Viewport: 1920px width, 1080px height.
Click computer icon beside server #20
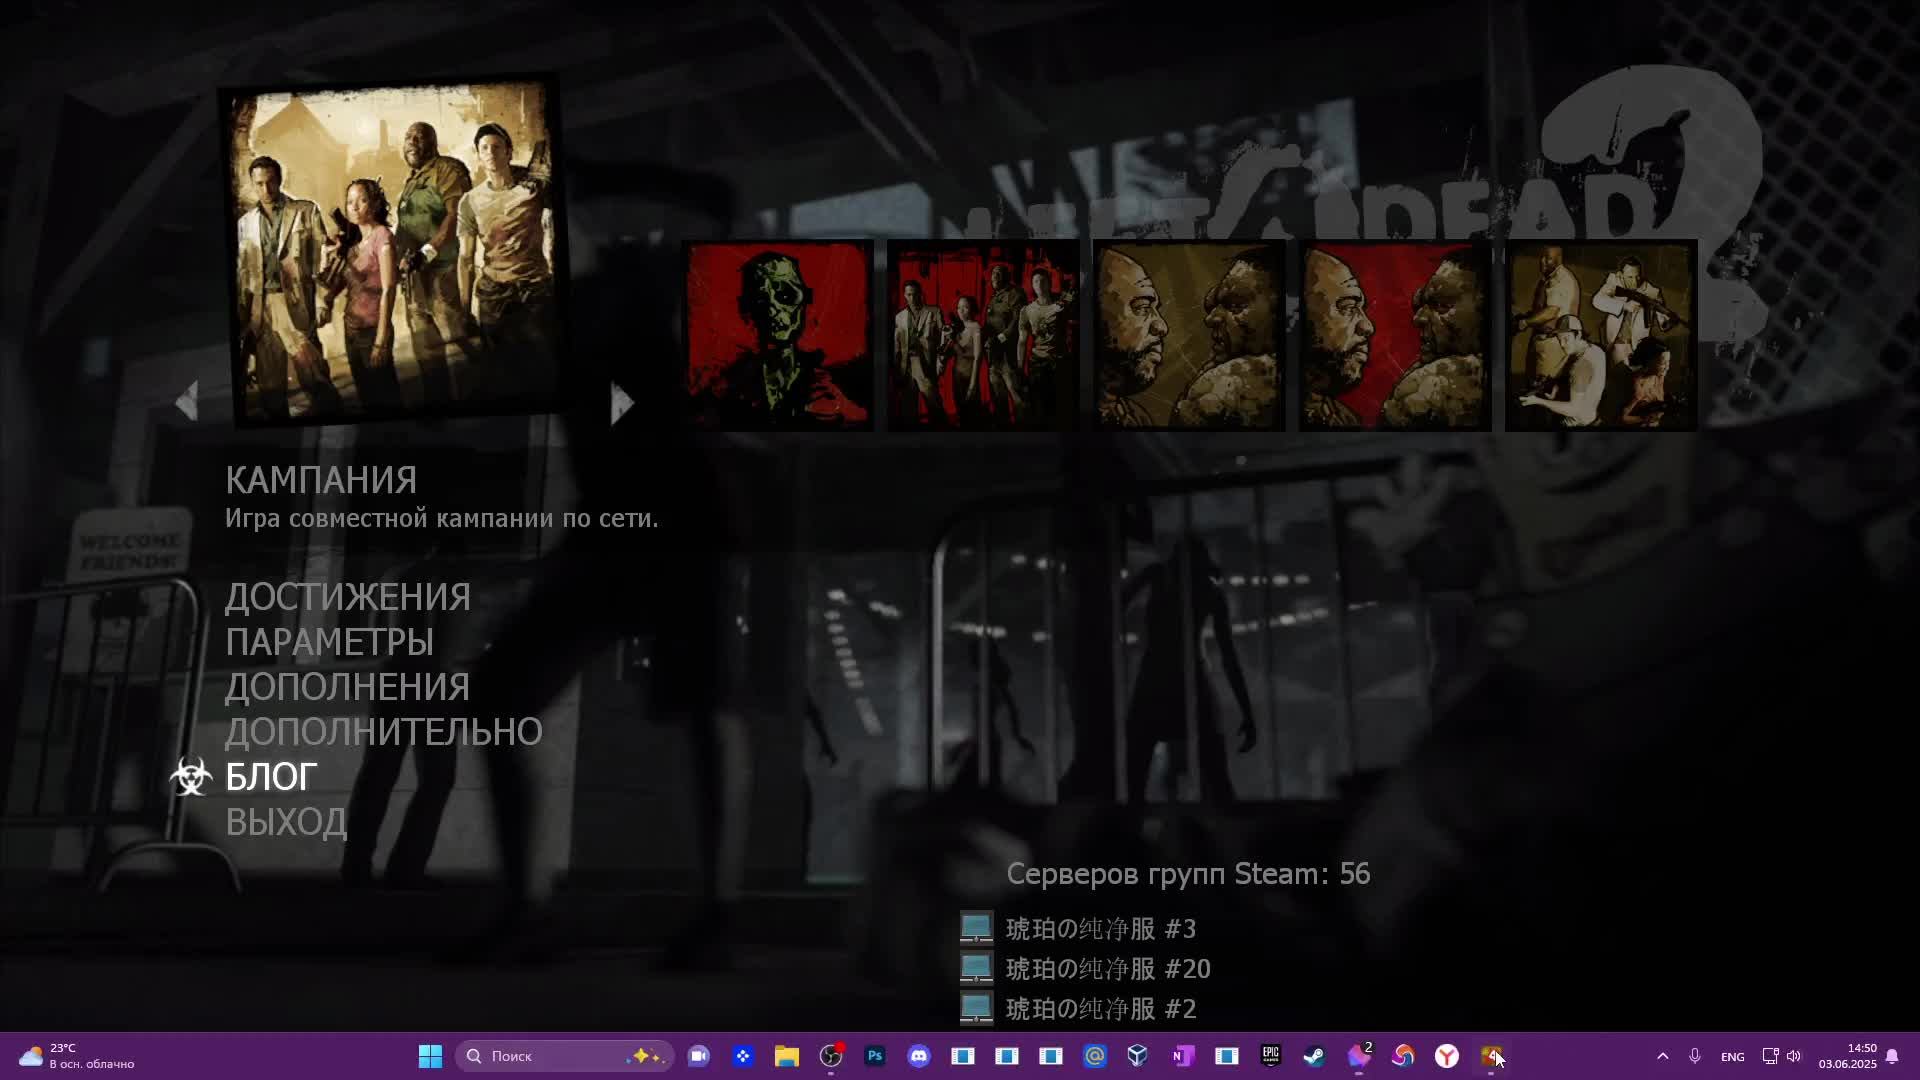976,968
